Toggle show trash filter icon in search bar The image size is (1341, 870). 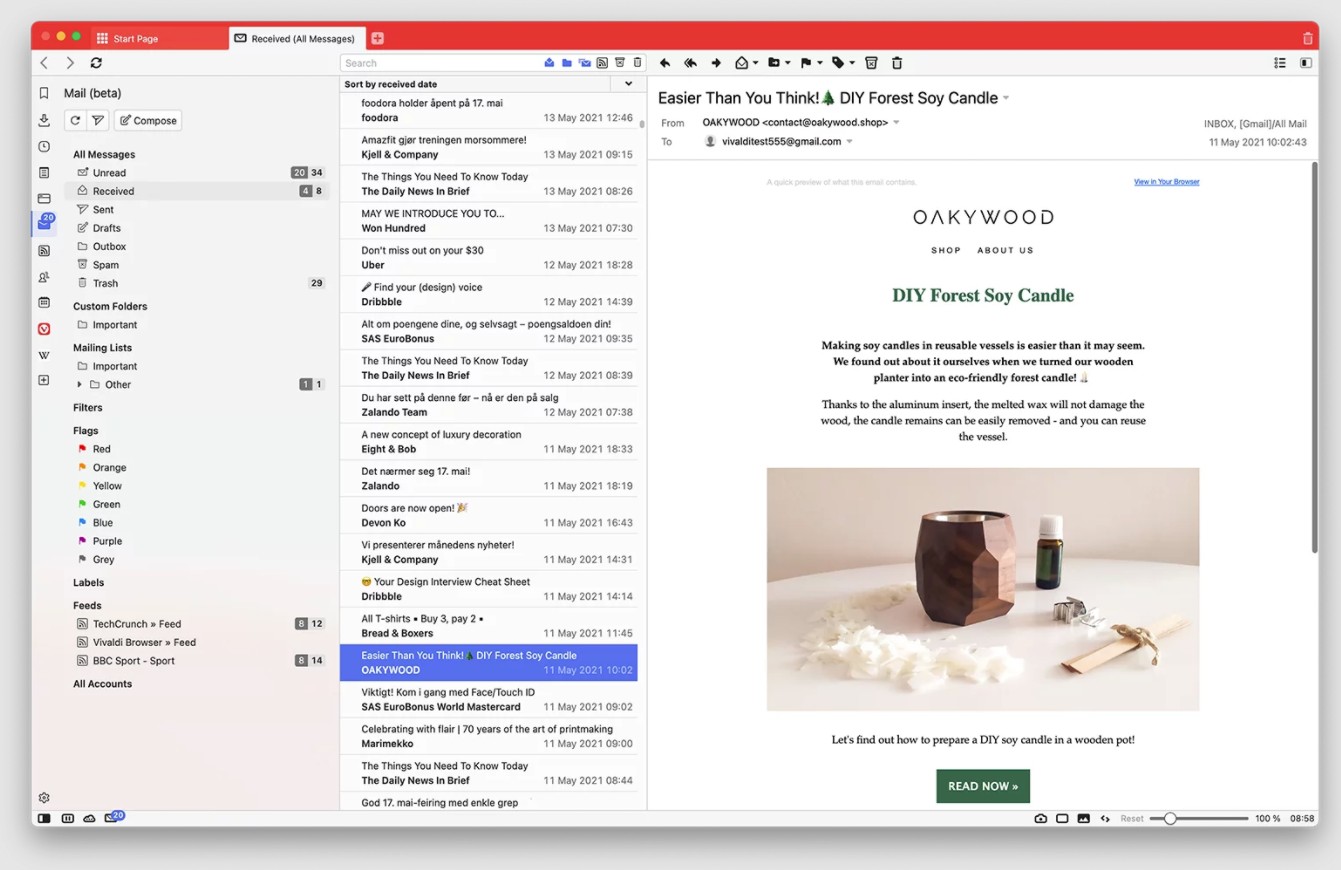[x=638, y=63]
